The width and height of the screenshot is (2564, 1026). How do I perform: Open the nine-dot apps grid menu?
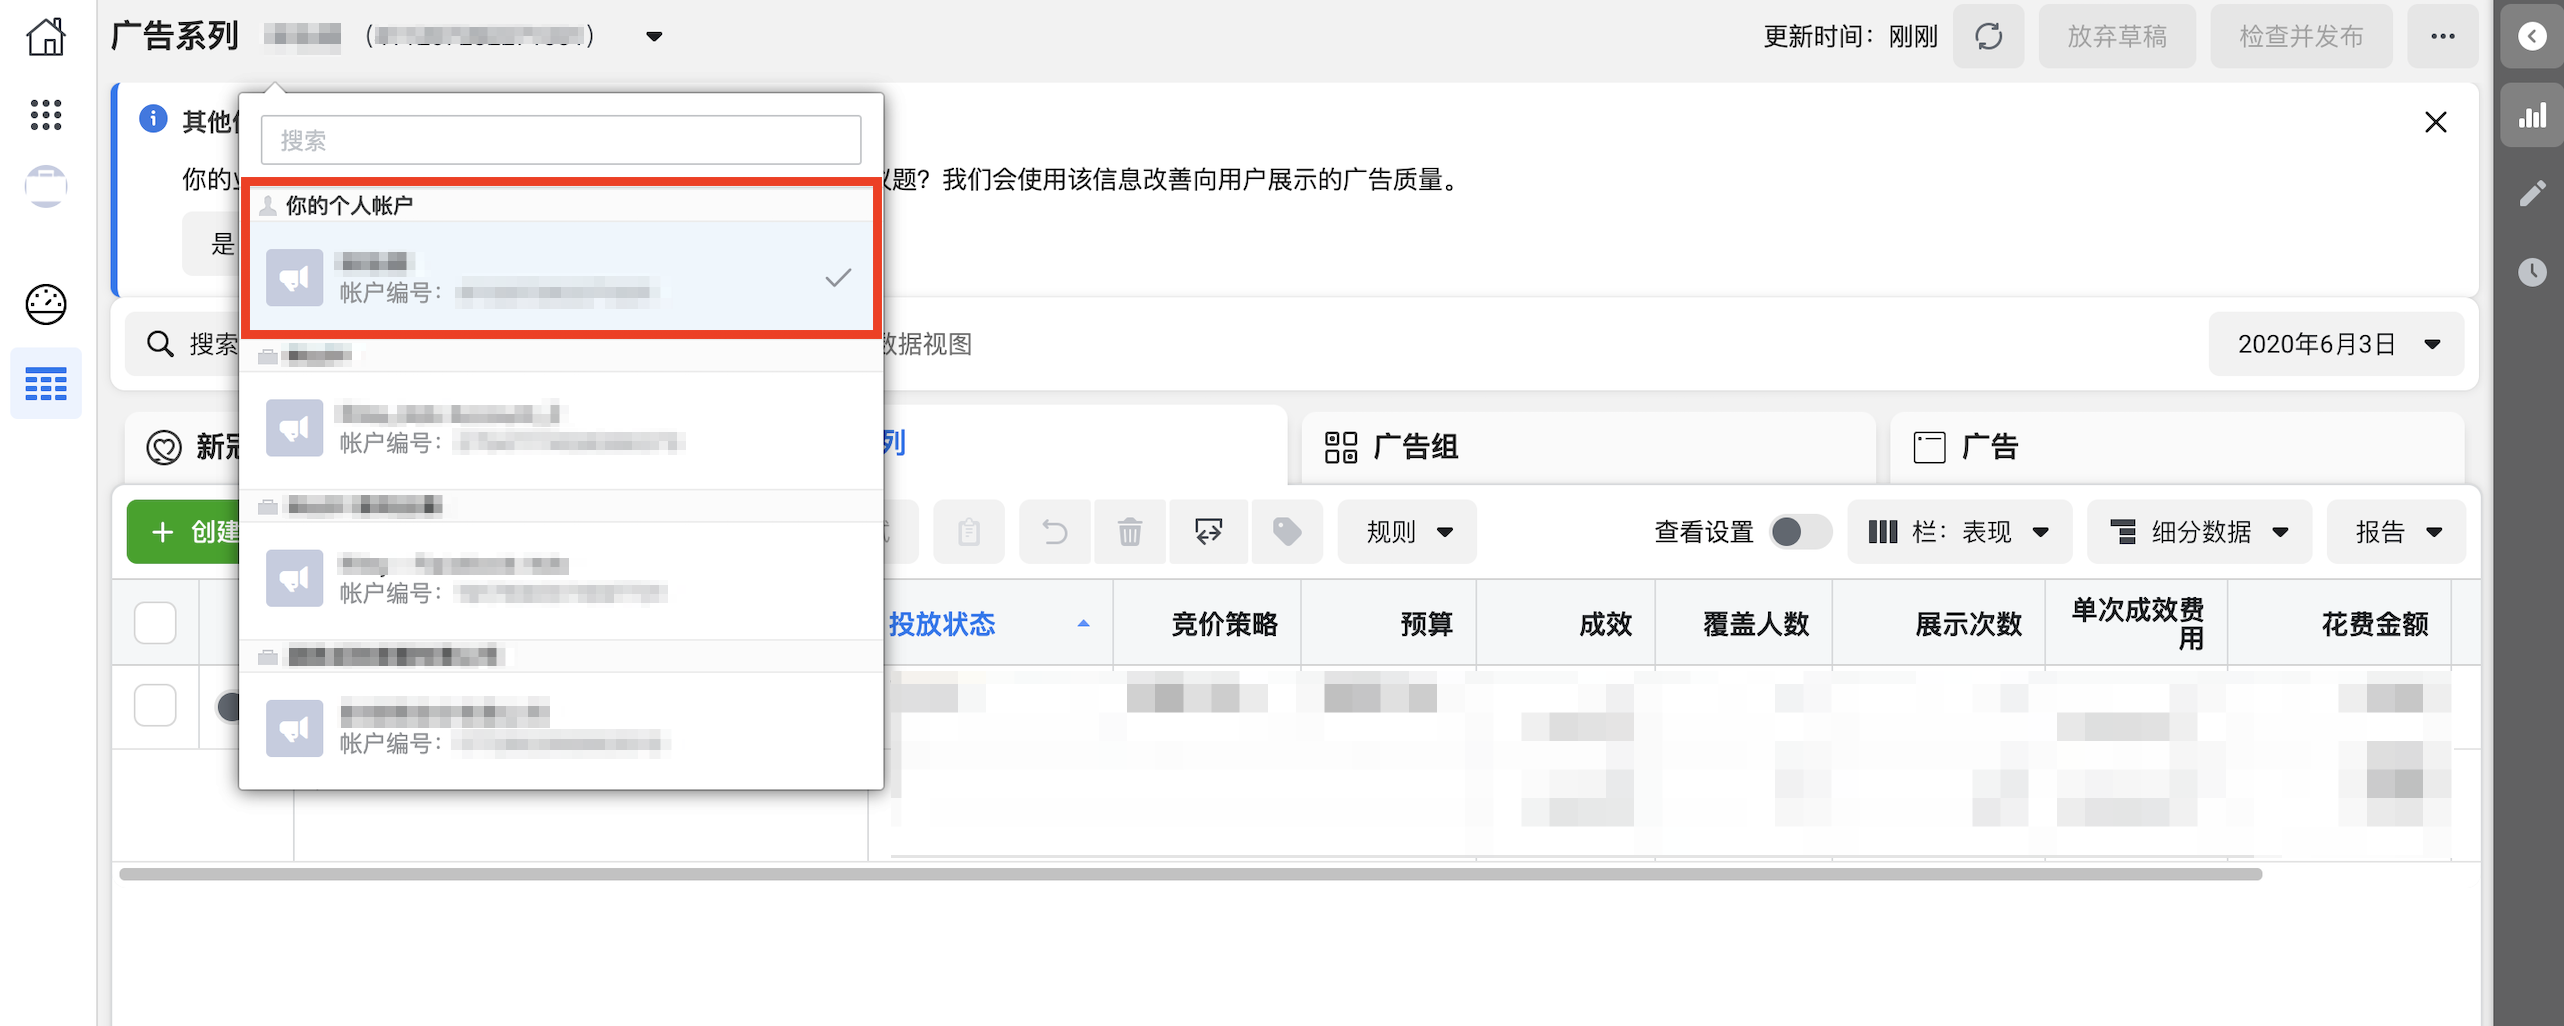[x=46, y=114]
